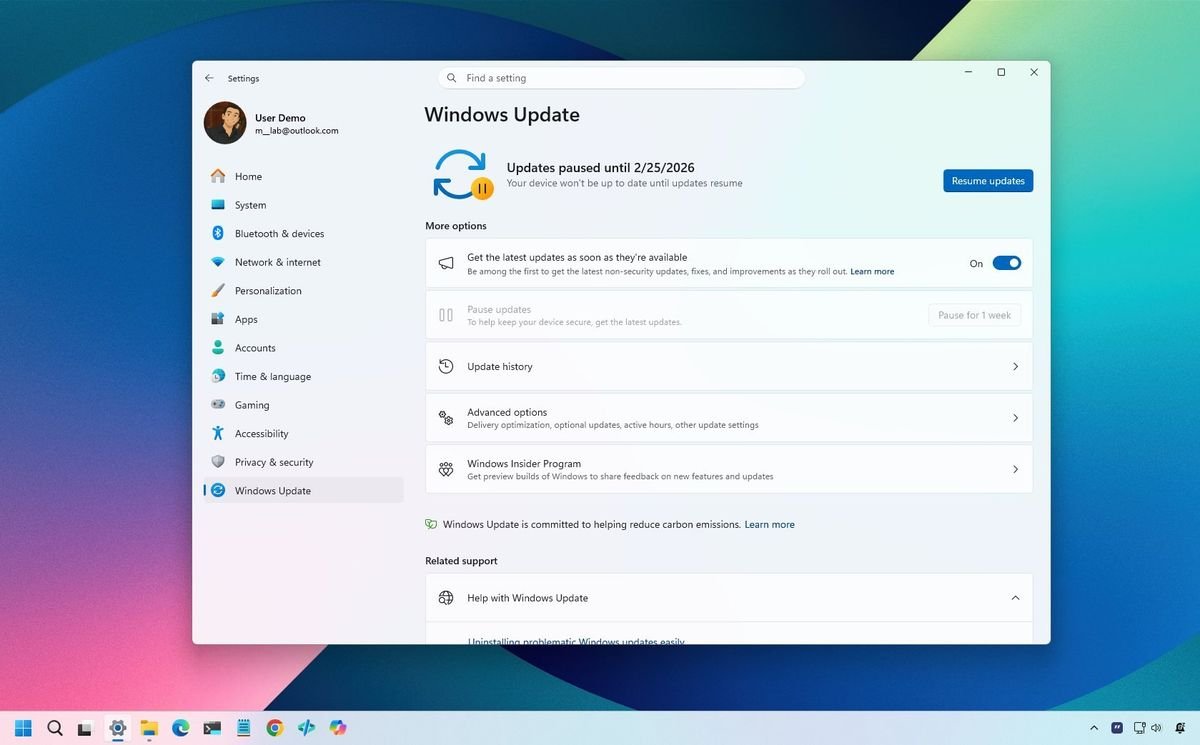The image size is (1200, 745).
Task: Open Windows Terminal from the taskbar
Action: click(x=212, y=728)
